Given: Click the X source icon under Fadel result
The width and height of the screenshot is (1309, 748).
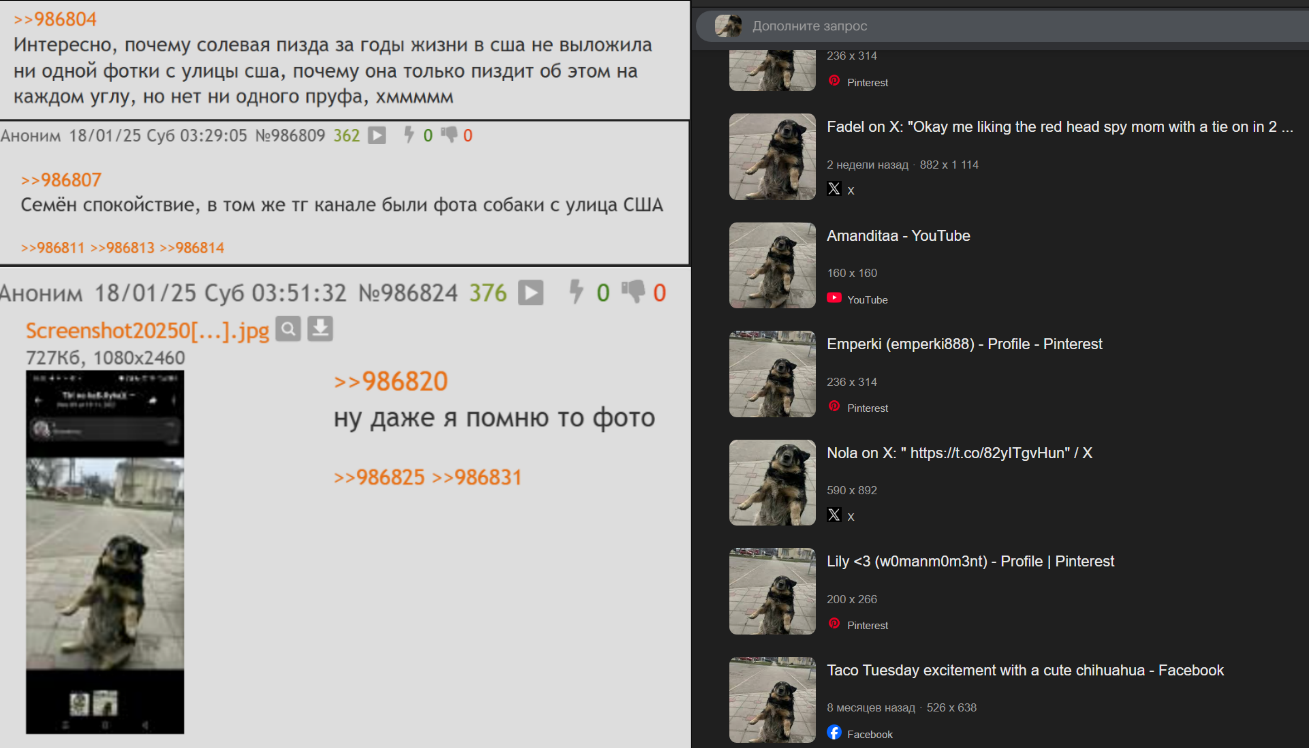Looking at the screenshot, I should 834,189.
